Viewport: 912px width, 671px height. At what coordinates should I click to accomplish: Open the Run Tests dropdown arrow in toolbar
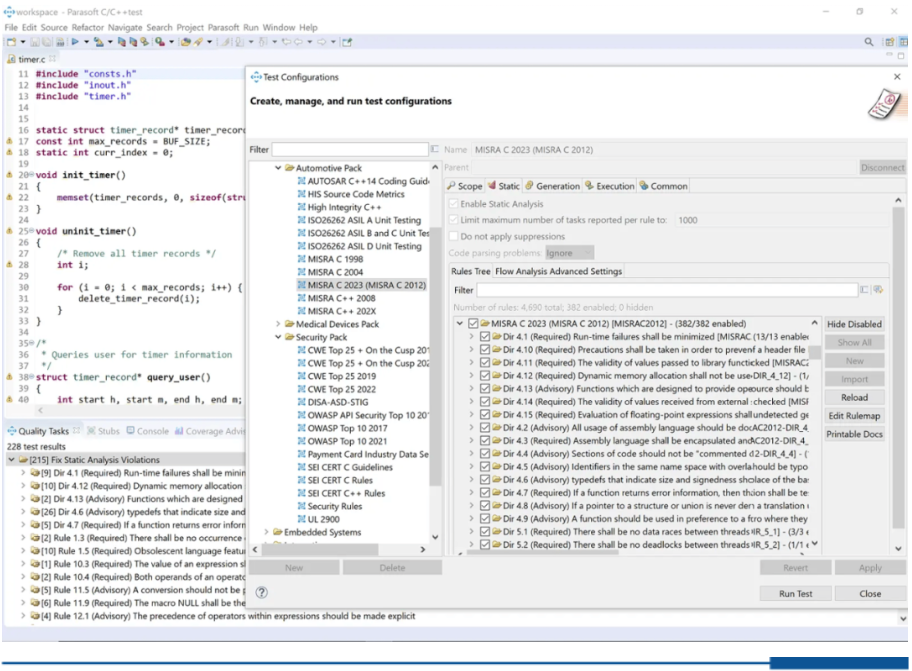pyautogui.click(x=86, y=42)
